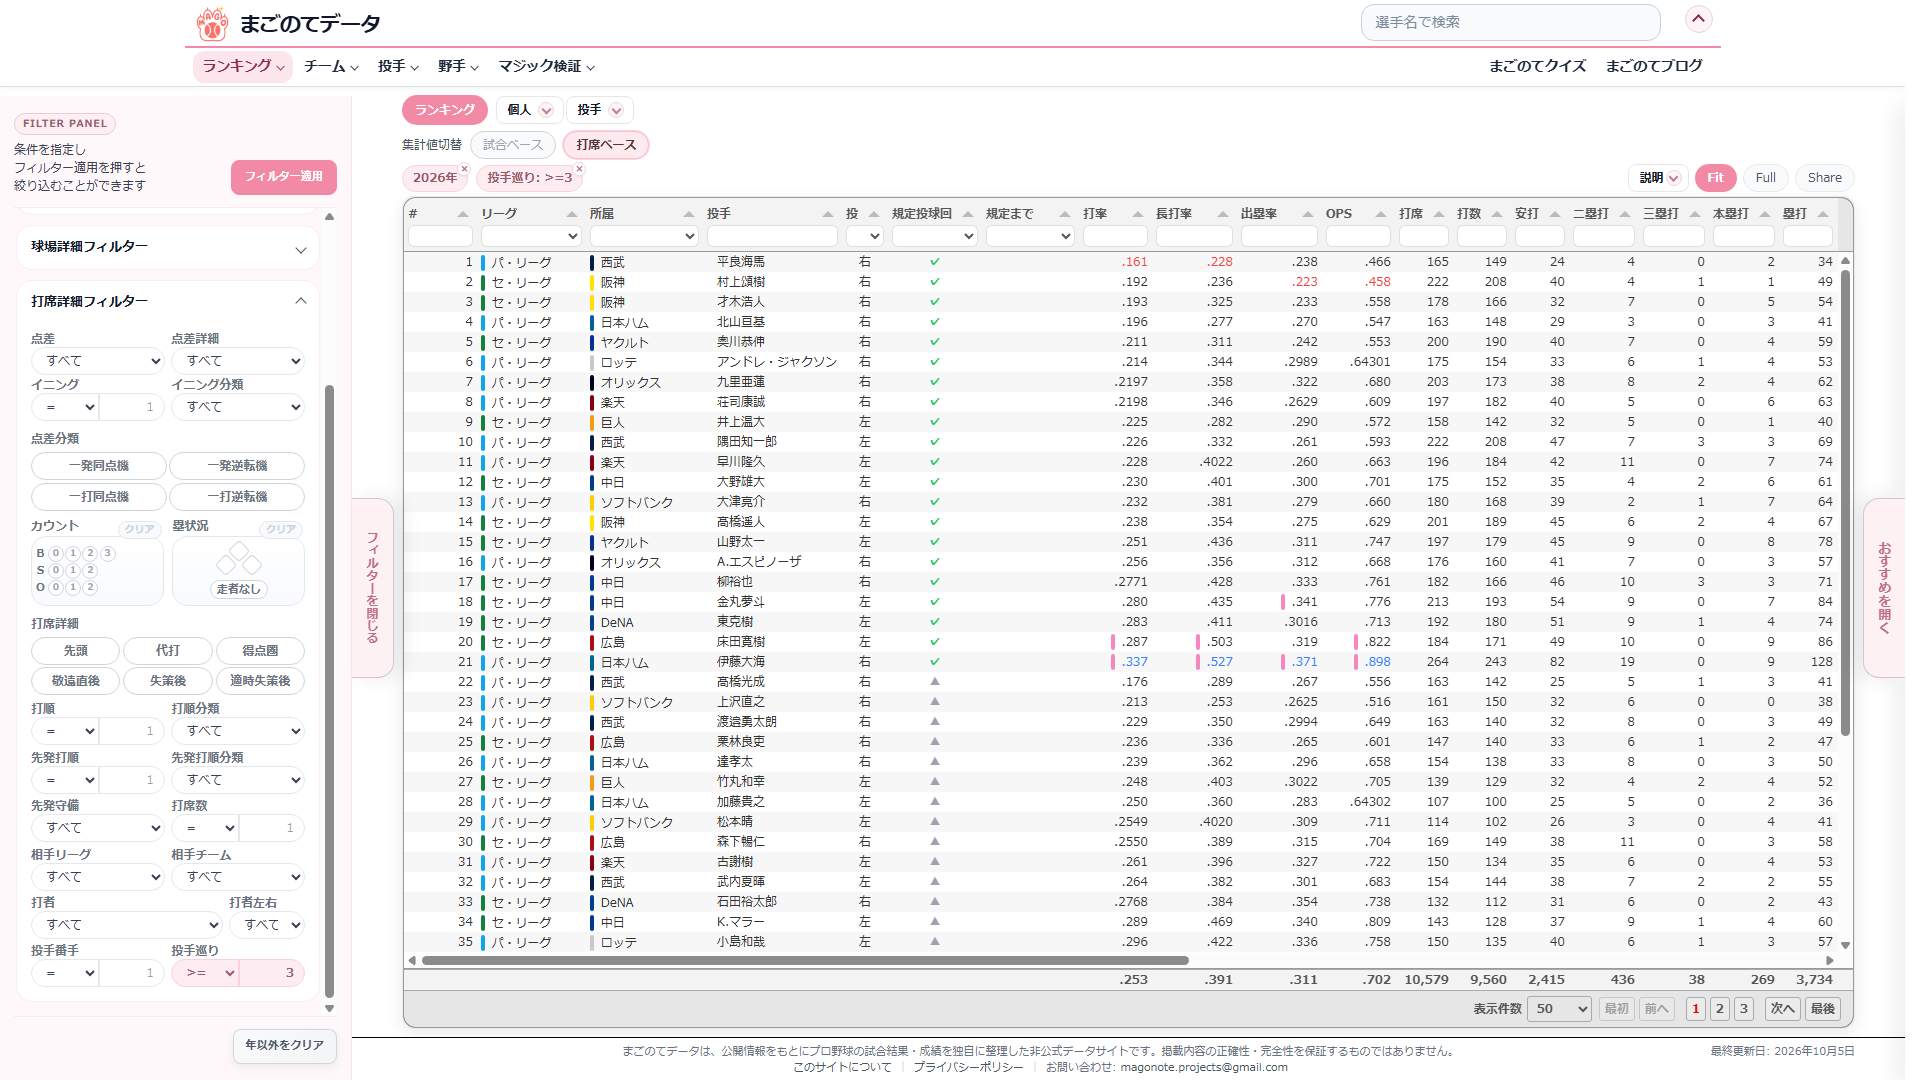Expand the 球場詳細フィルター section
Viewport: 1920px width, 1080px height.
click(x=168, y=247)
